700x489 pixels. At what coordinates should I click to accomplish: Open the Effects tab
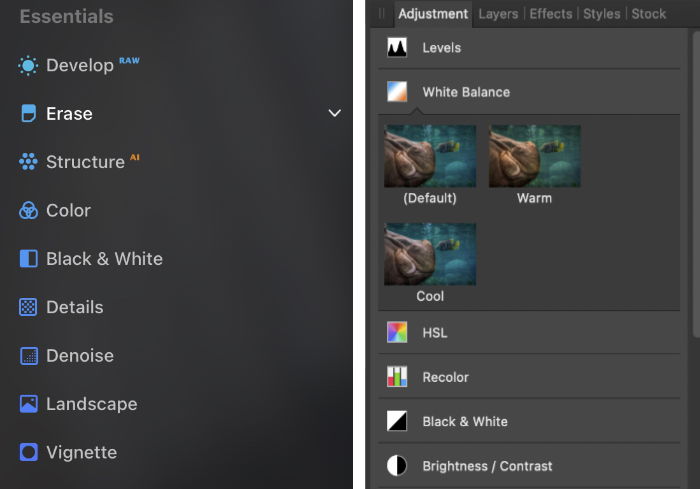(551, 14)
